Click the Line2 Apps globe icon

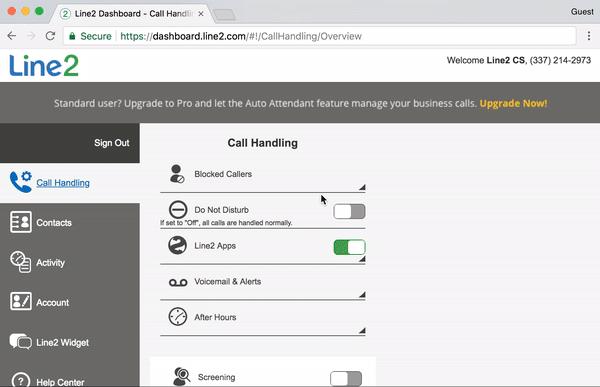click(178, 245)
